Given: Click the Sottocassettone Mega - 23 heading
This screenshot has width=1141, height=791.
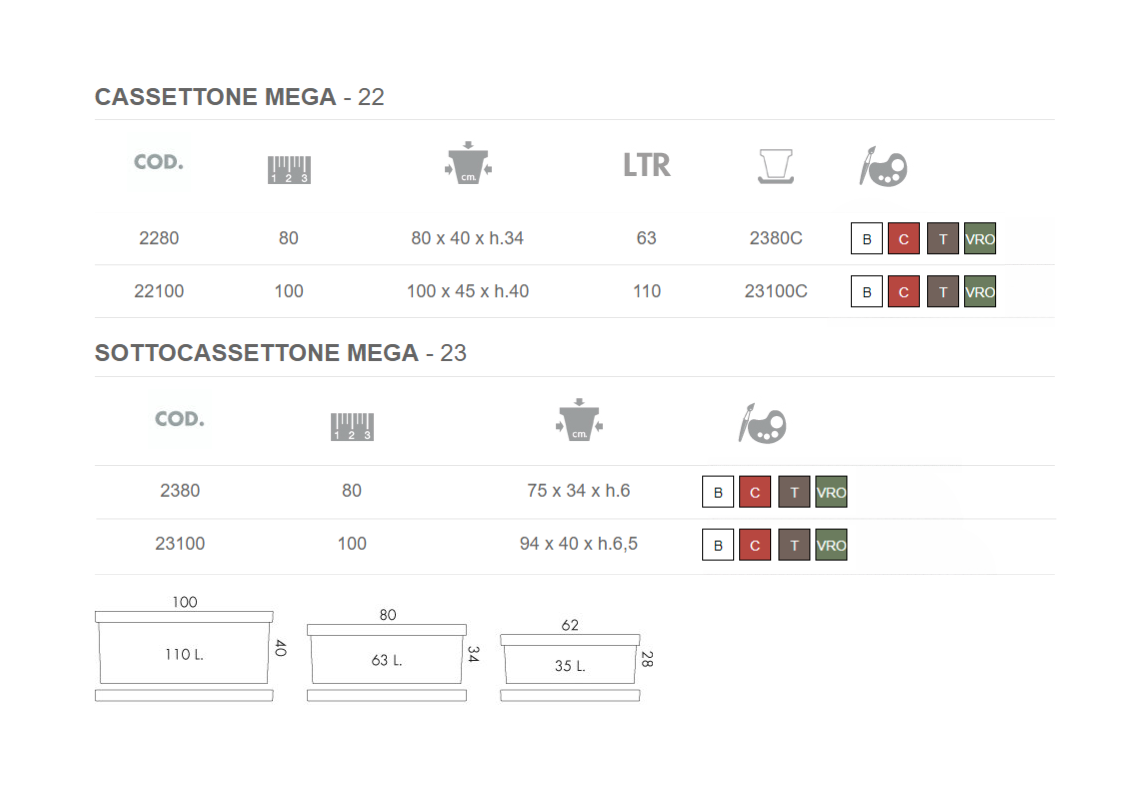Looking at the screenshot, I should tap(280, 353).
